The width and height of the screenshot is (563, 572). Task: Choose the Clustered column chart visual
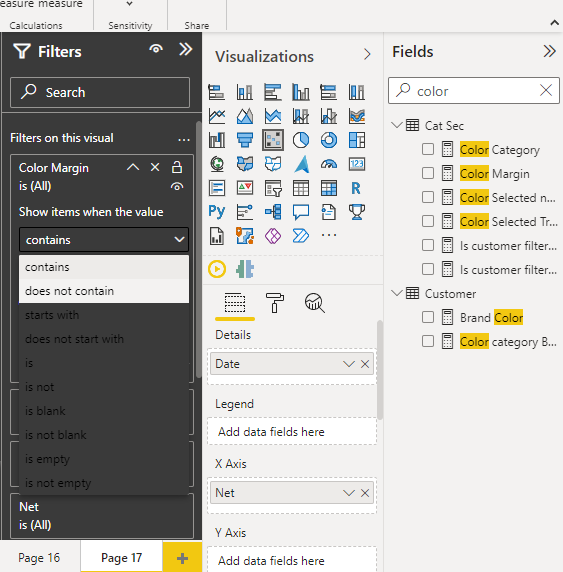click(301, 92)
